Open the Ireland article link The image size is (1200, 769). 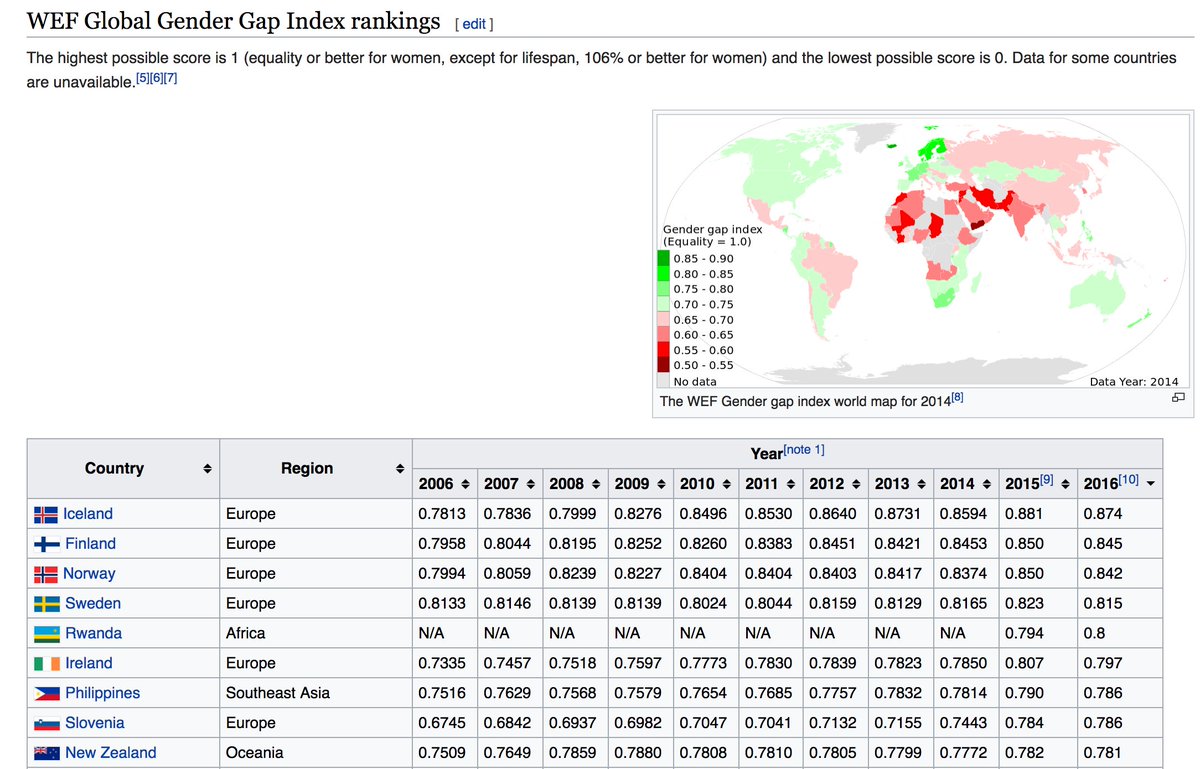[89, 664]
